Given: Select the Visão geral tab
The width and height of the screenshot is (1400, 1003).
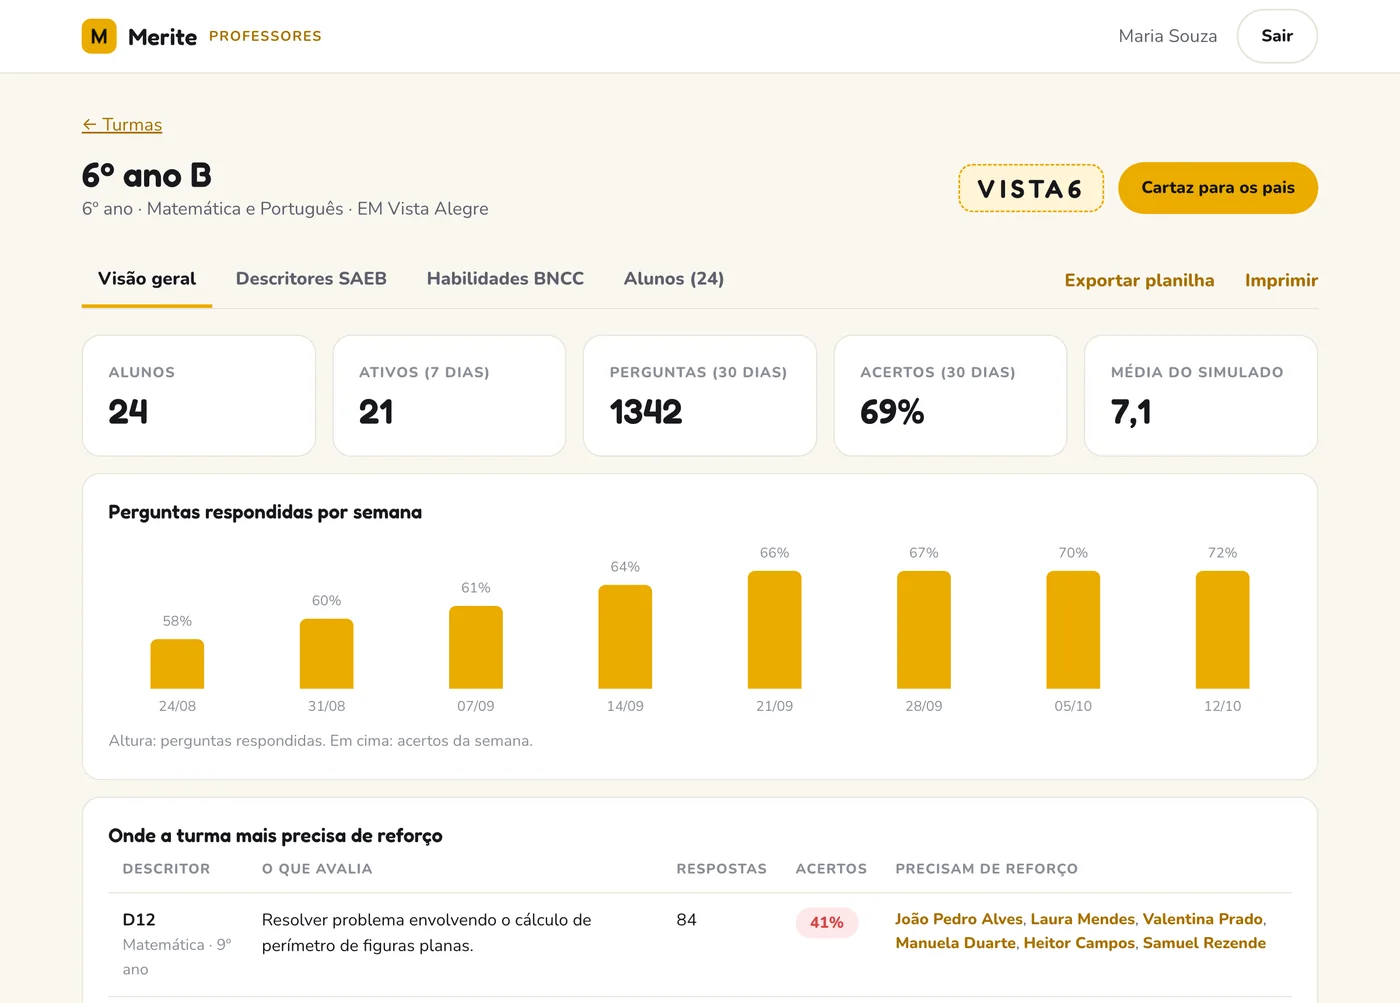Looking at the screenshot, I should (x=147, y=279).
